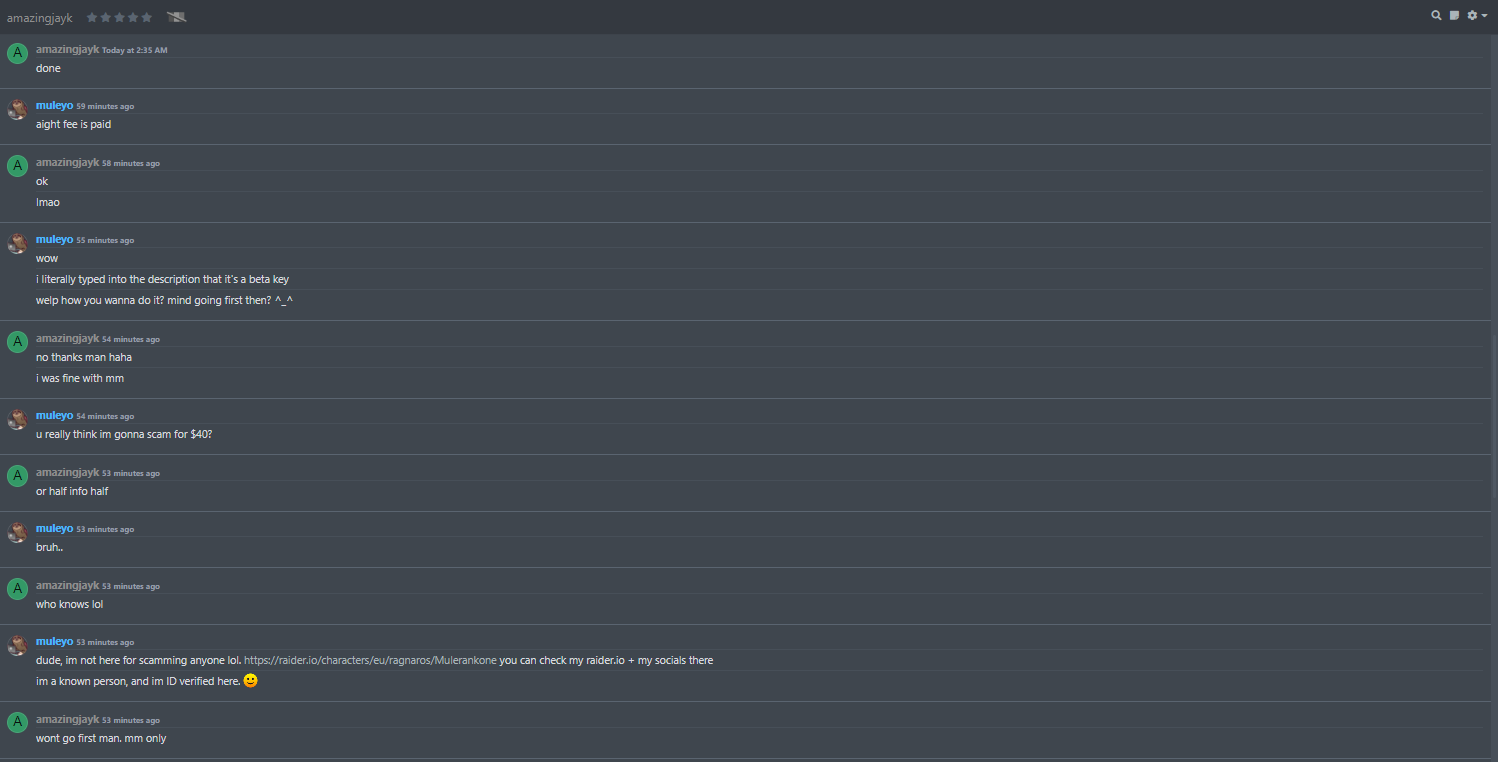Click amazingjayk avatar beside 'who knows lol'
The image size is (1498, 762).
tap(17, 589)
